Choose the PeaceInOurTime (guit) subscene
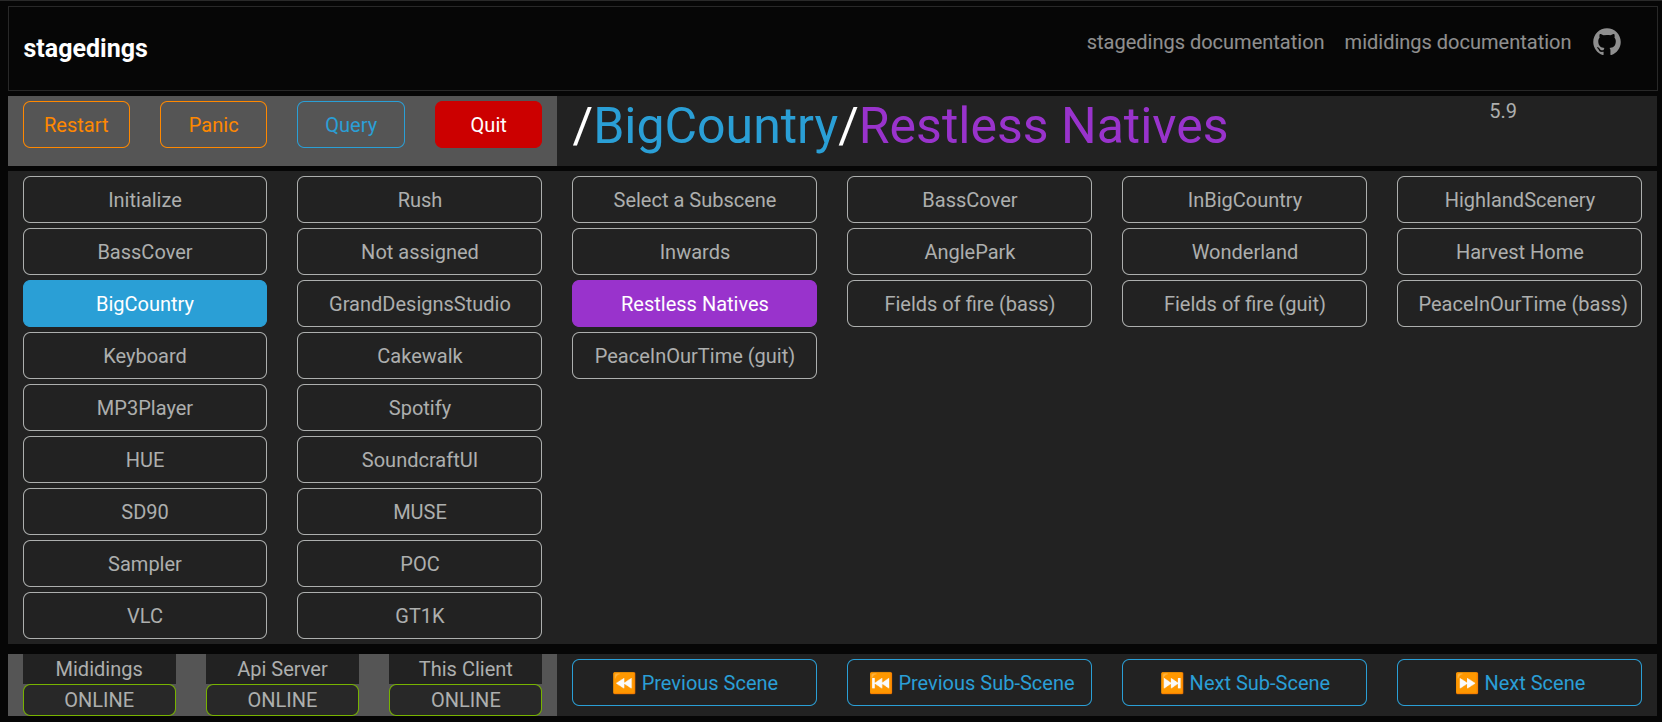This screenshot has width=1662, height=722. click(x=694, y=356)
